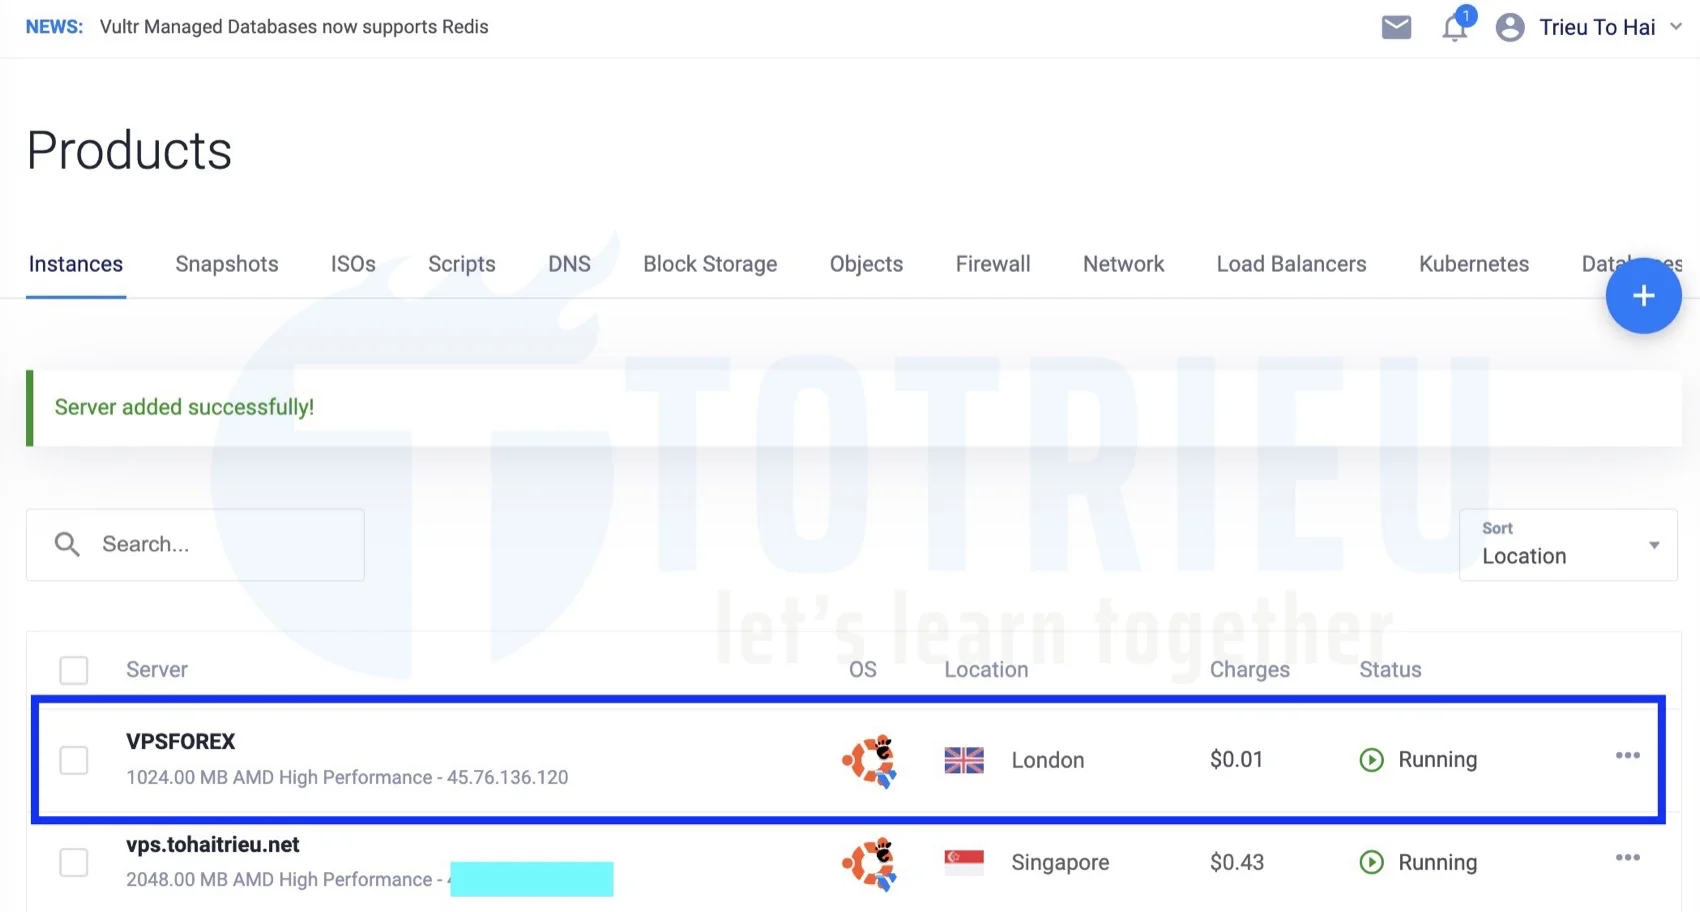Click the Server added successfully message
This screenshot has width=1700, height=912.
click(184, 407)
